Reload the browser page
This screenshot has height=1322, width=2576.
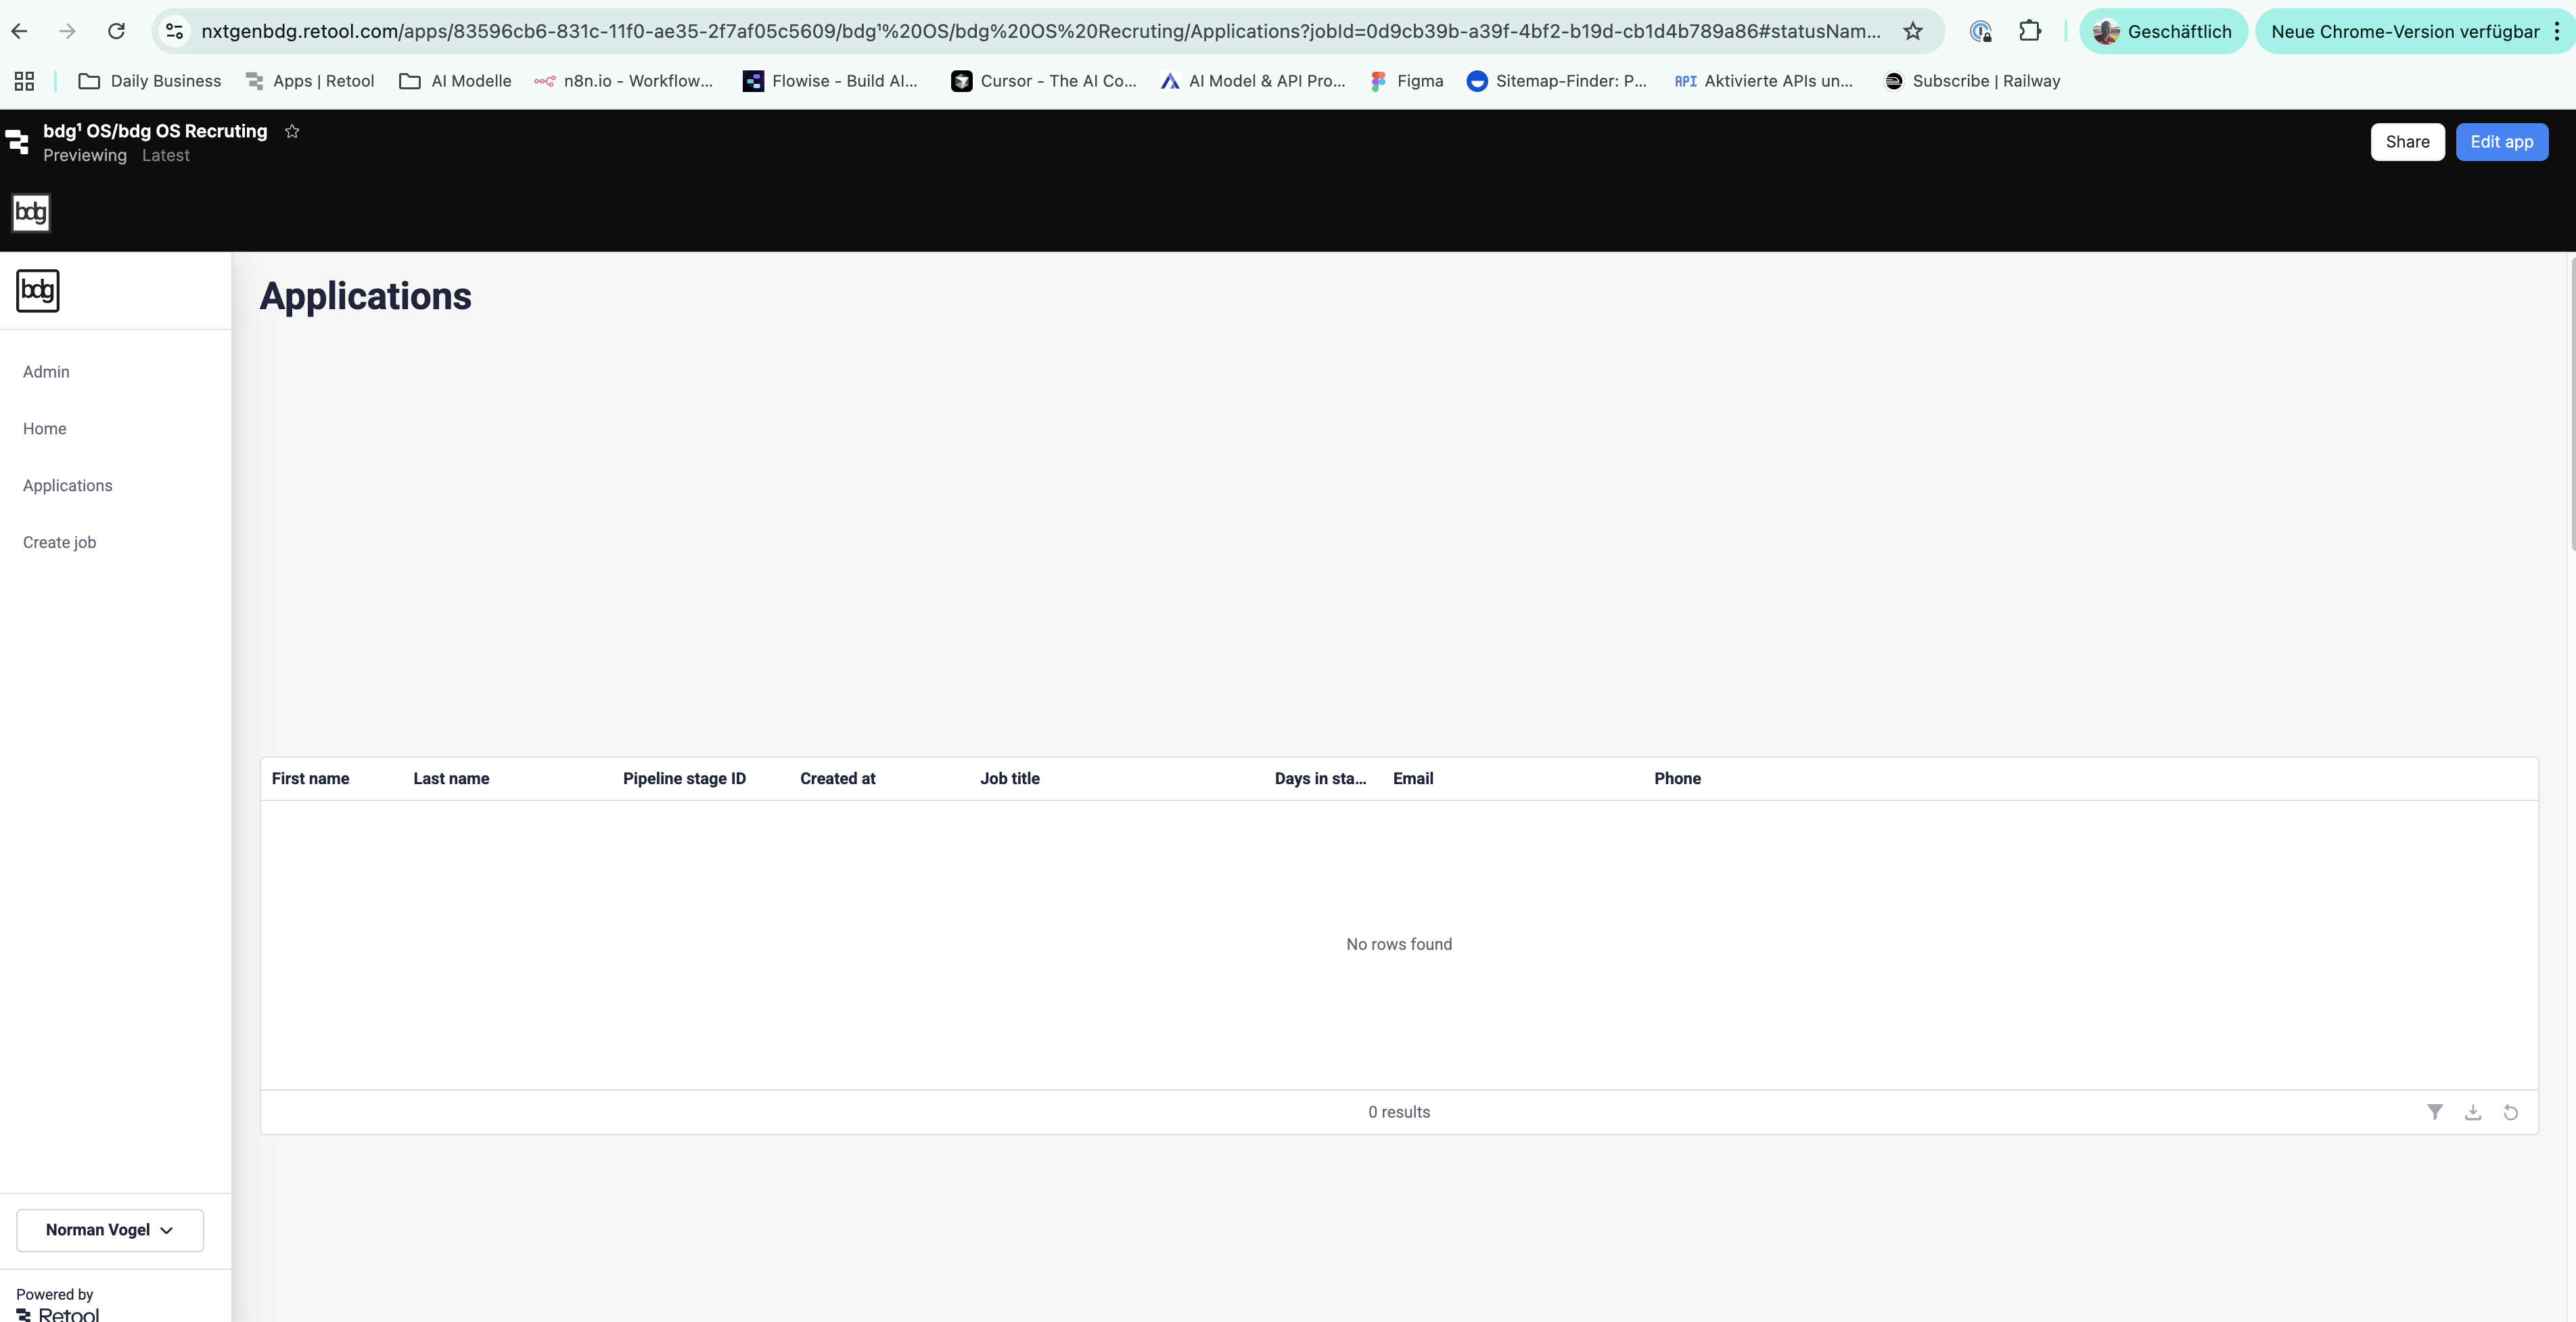tap(116, 31)
